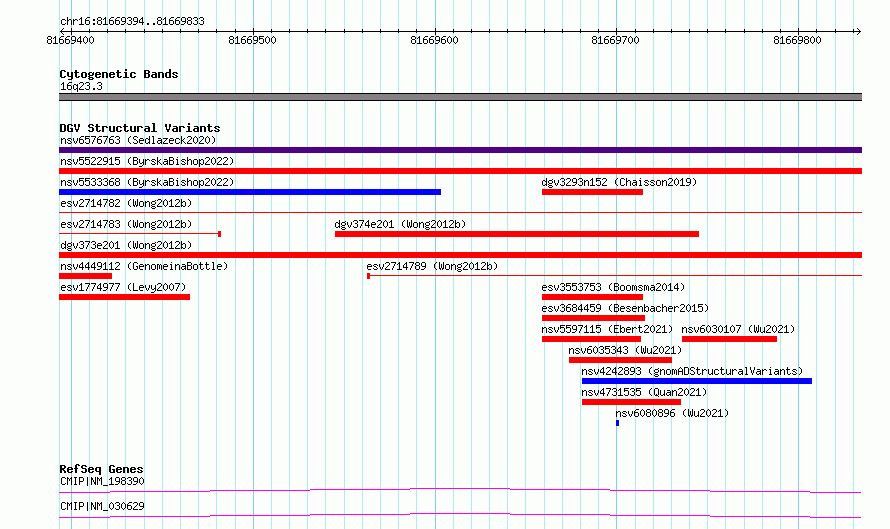Viewport: 890px width, 529px height.
Task: Open nsv6035343 (Wu2021) label
Action: 625,350
